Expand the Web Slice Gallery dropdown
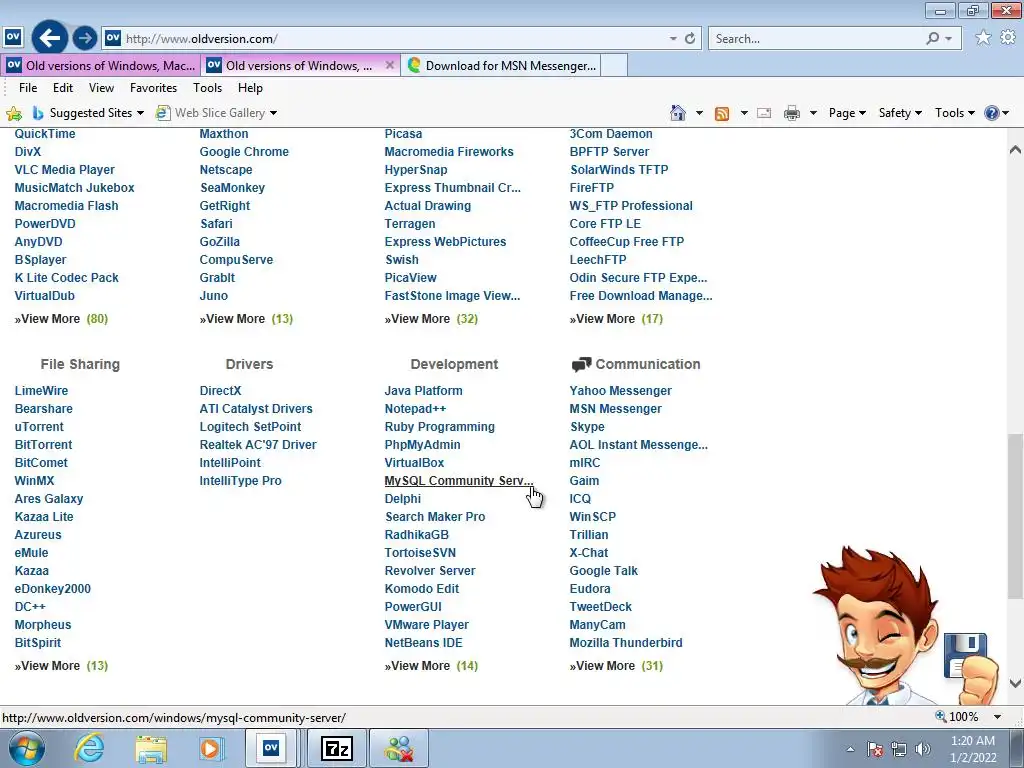The height and width of the screenshot is (768, 1024). click(273, 113)
